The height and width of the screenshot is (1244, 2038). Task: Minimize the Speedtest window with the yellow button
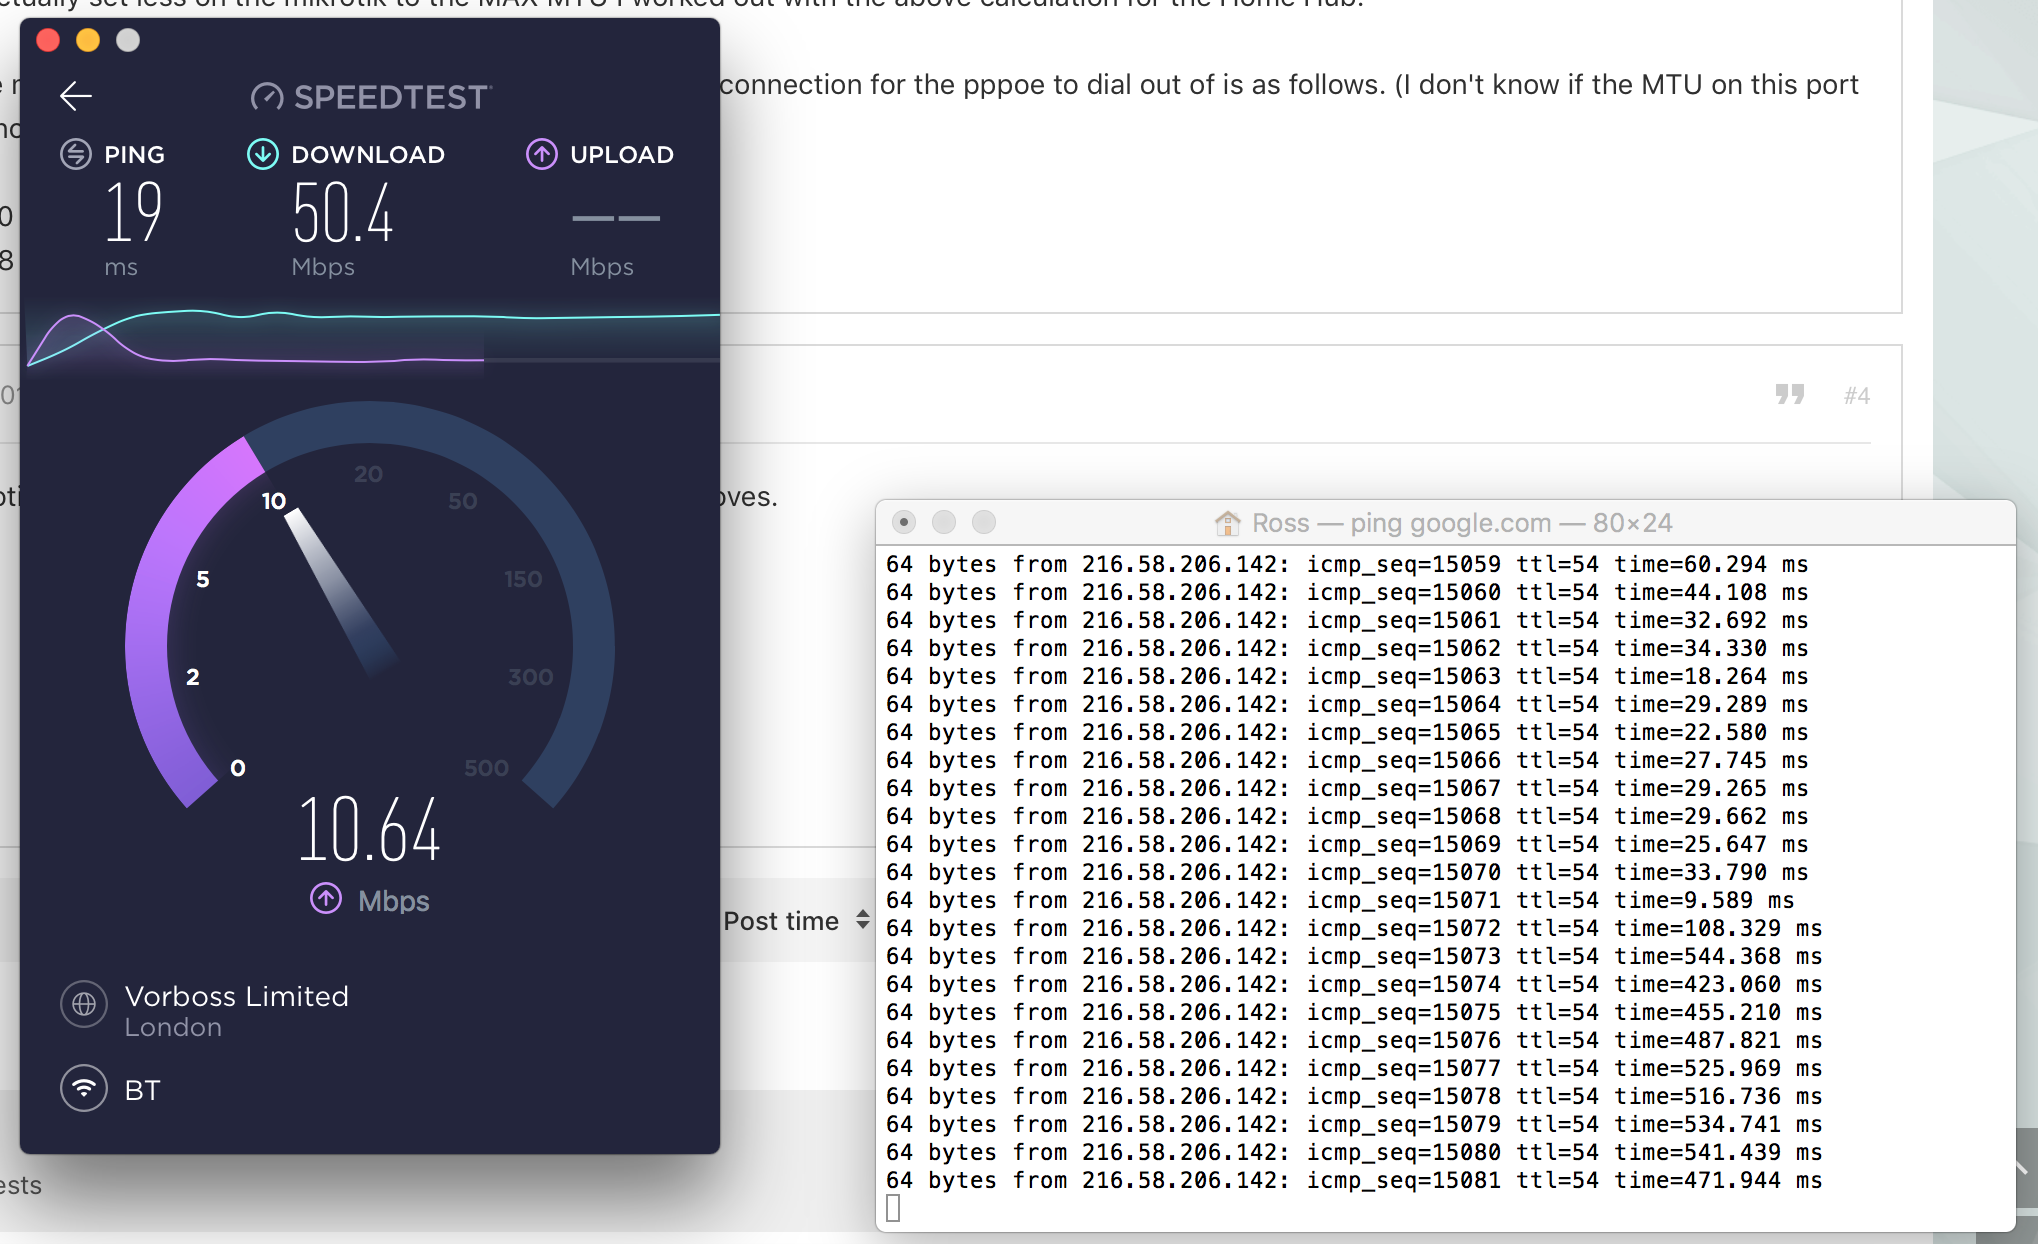click(88, 40)
